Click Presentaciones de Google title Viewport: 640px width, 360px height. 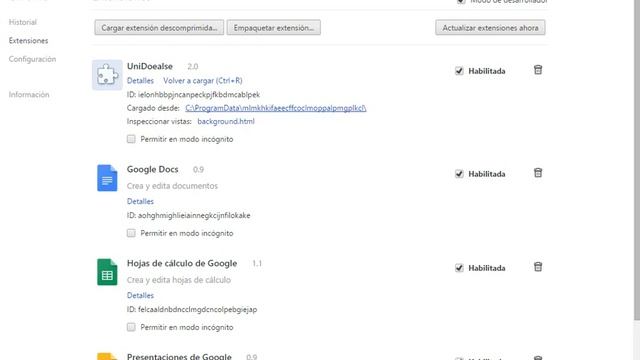click(x=179, y=356)
